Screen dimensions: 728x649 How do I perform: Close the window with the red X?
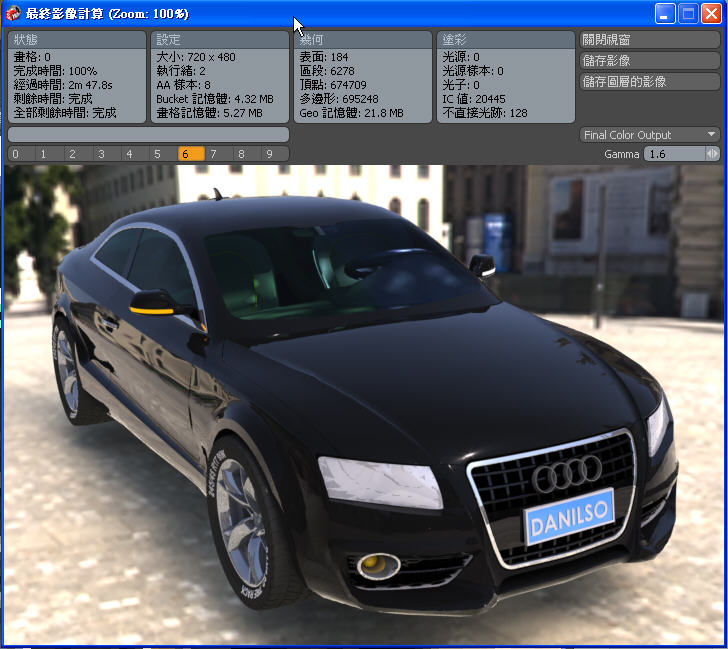pyautogui.click(x=711, y=13)
